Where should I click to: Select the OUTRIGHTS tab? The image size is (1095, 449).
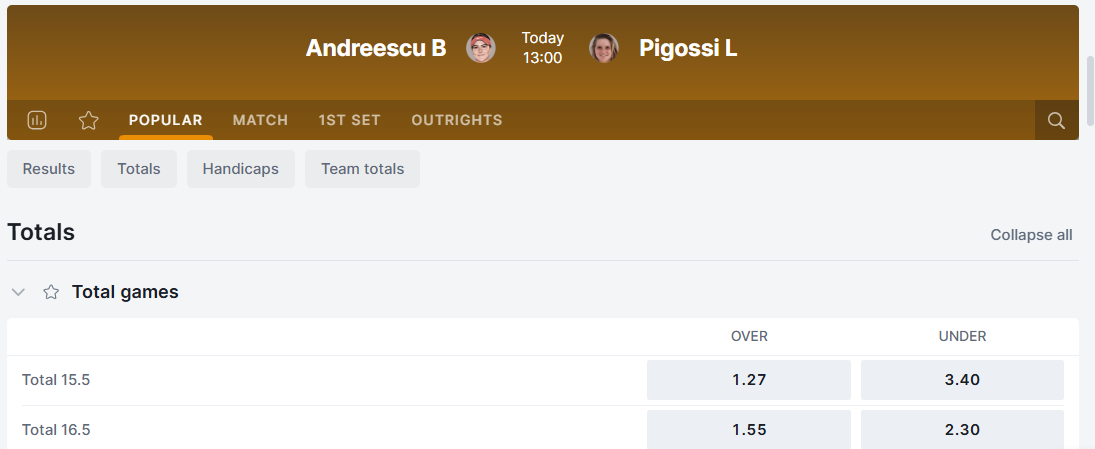456,120
